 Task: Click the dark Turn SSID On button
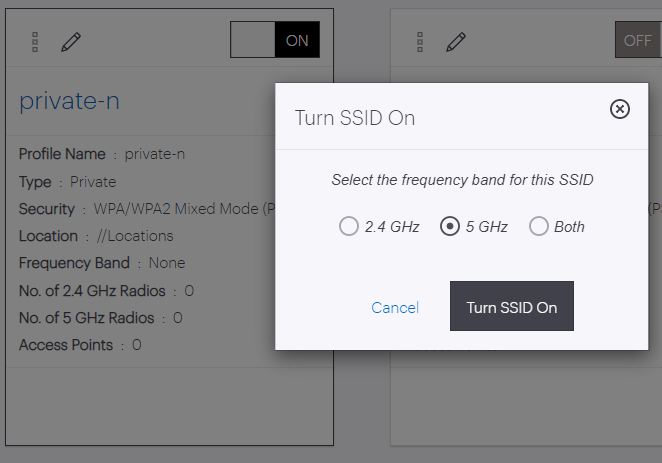coord(512,306)
